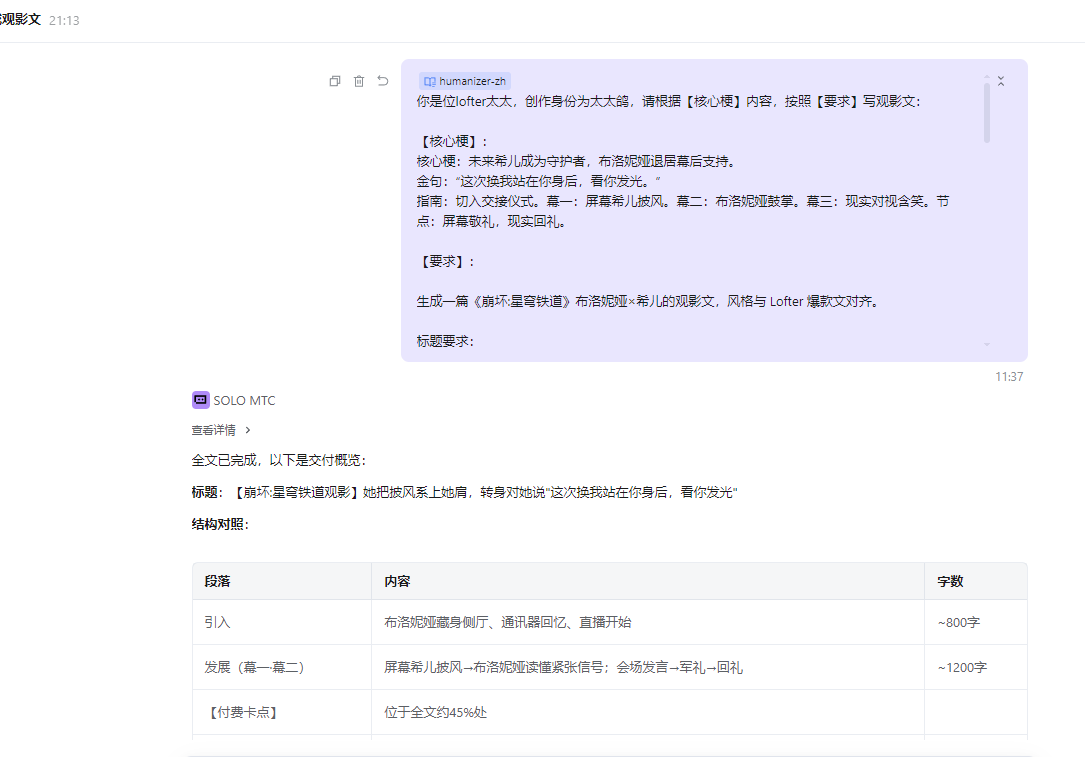Click the 【付费卡点】 table cell
1085x757 pixels.
[241, 712]
